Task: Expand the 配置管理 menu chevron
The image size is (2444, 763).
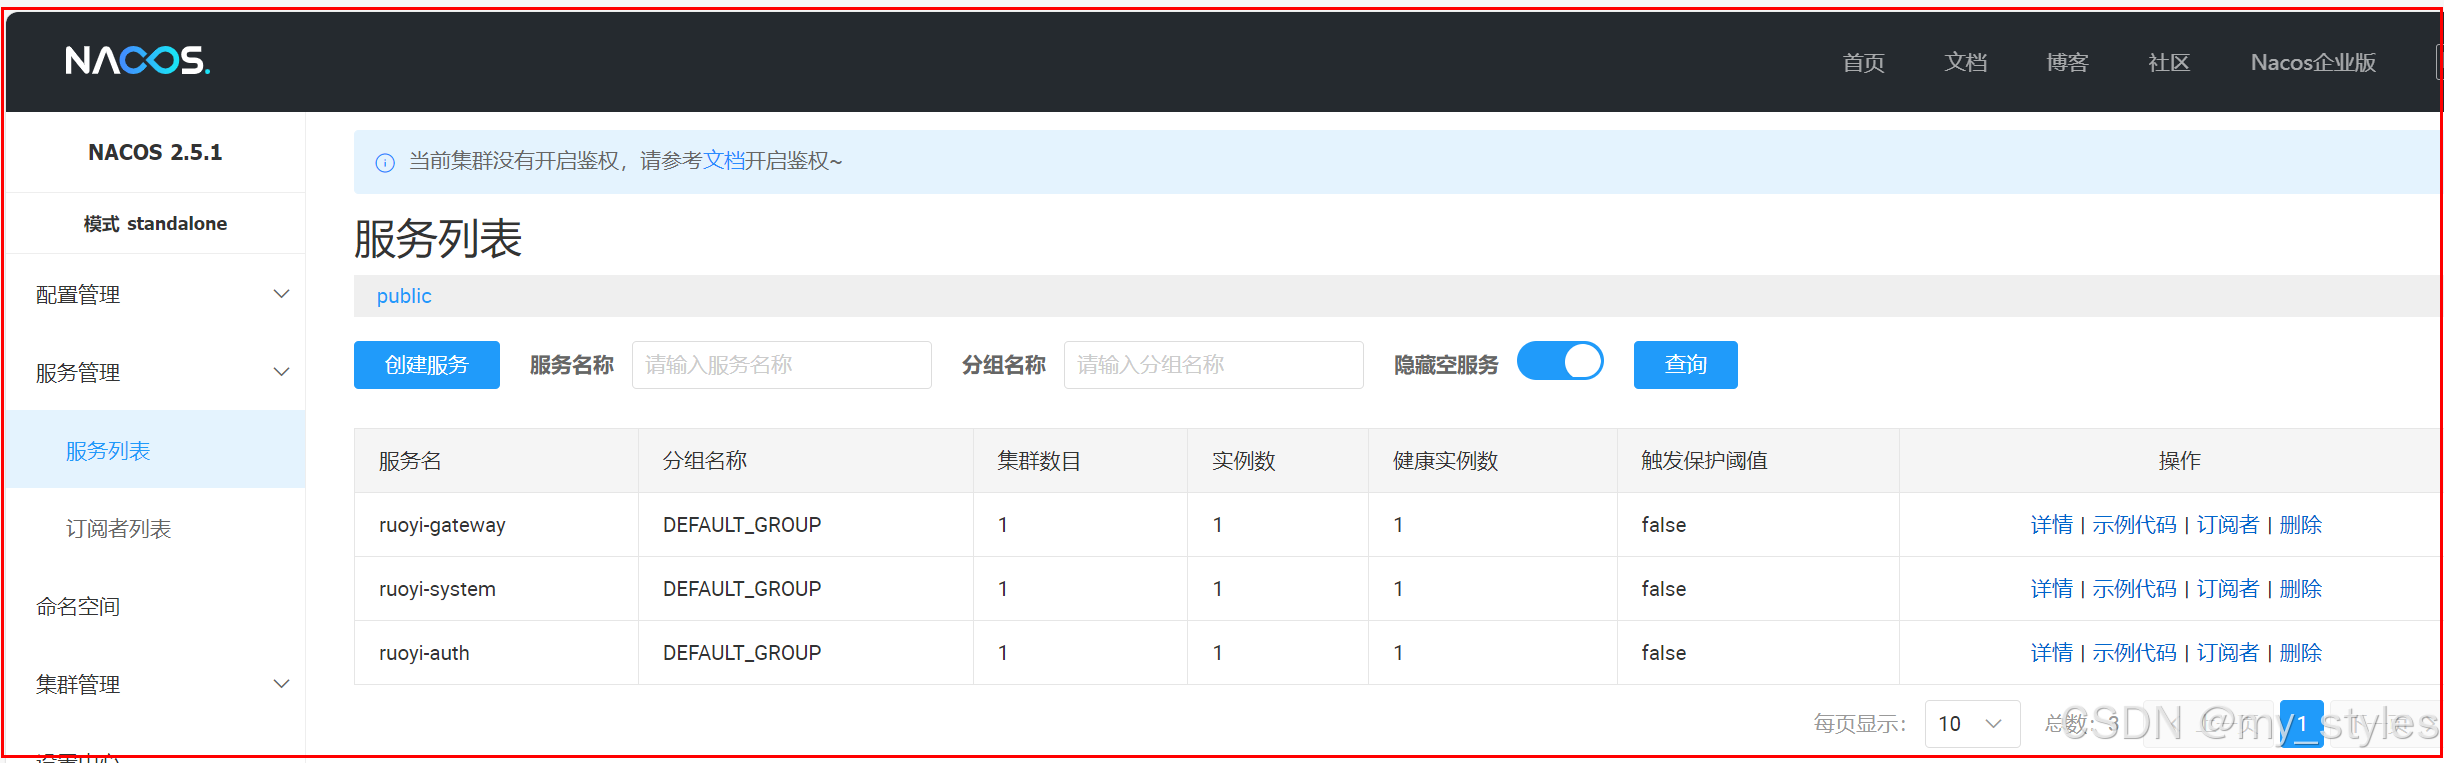Action: pyautogui.click(x=282, y=294)
